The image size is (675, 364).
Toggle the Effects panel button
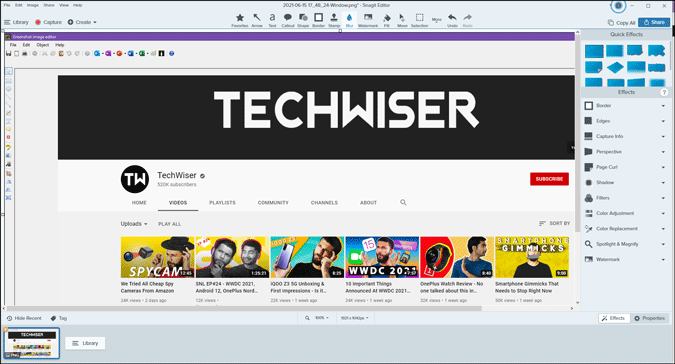pyautogui.click(x=613, y=318)
